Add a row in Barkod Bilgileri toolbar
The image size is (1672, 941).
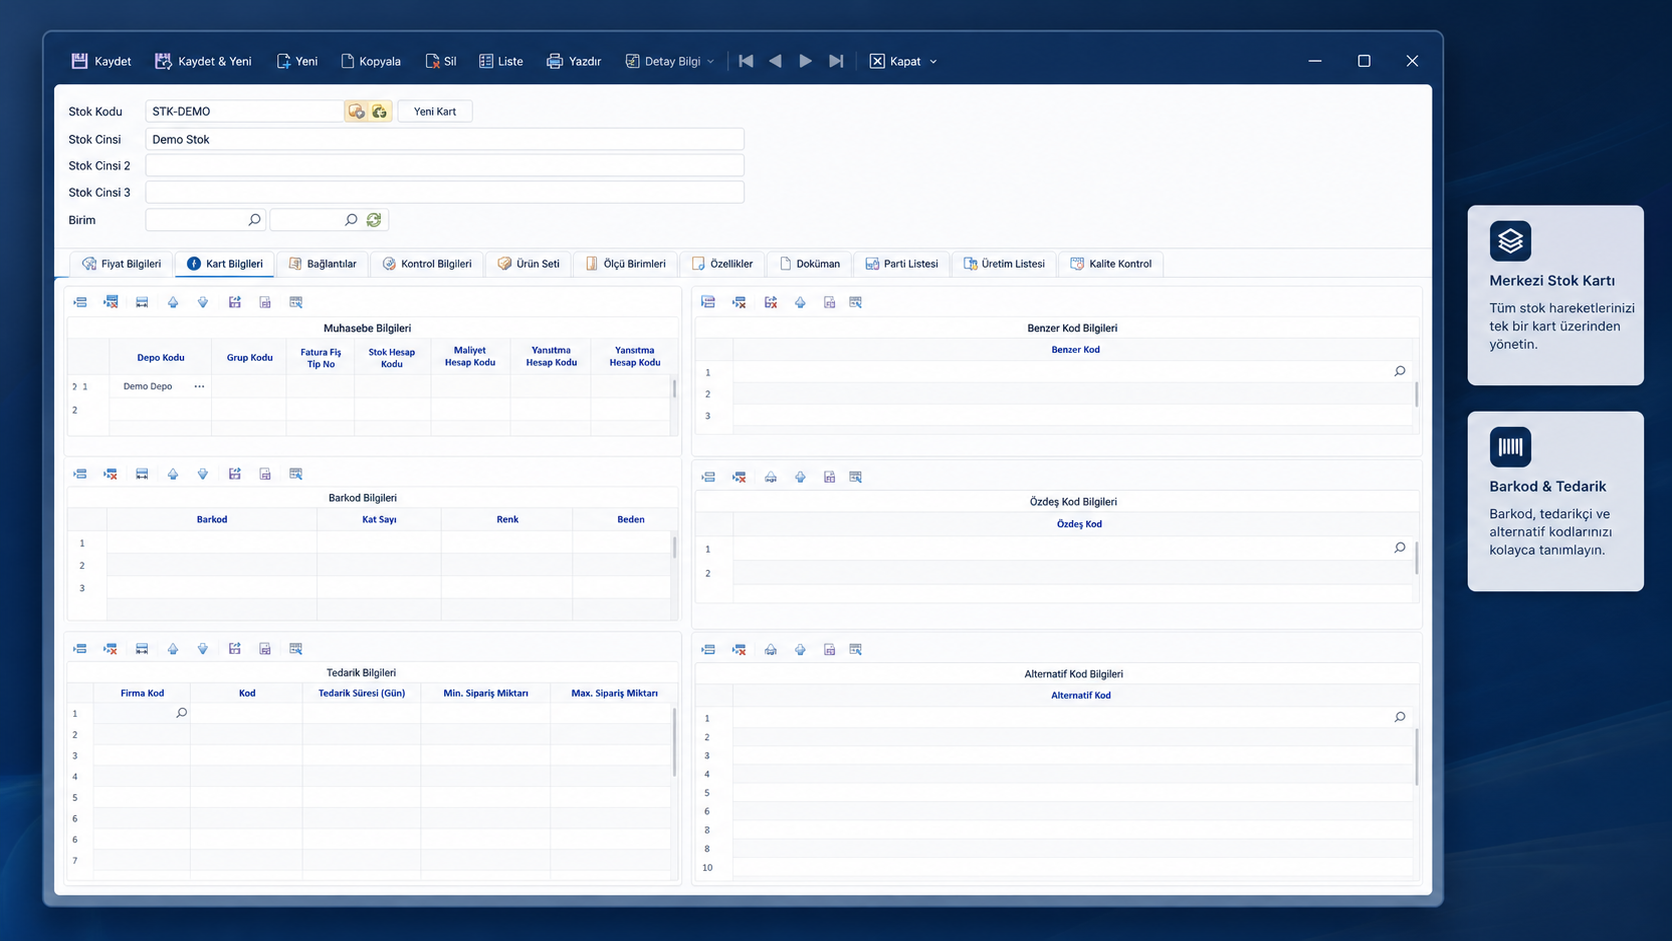tap(80, 474)
